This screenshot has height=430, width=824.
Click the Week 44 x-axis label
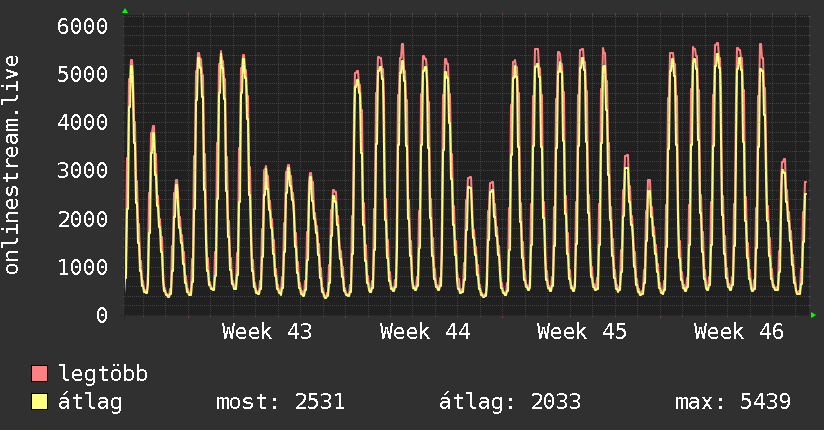425,331
